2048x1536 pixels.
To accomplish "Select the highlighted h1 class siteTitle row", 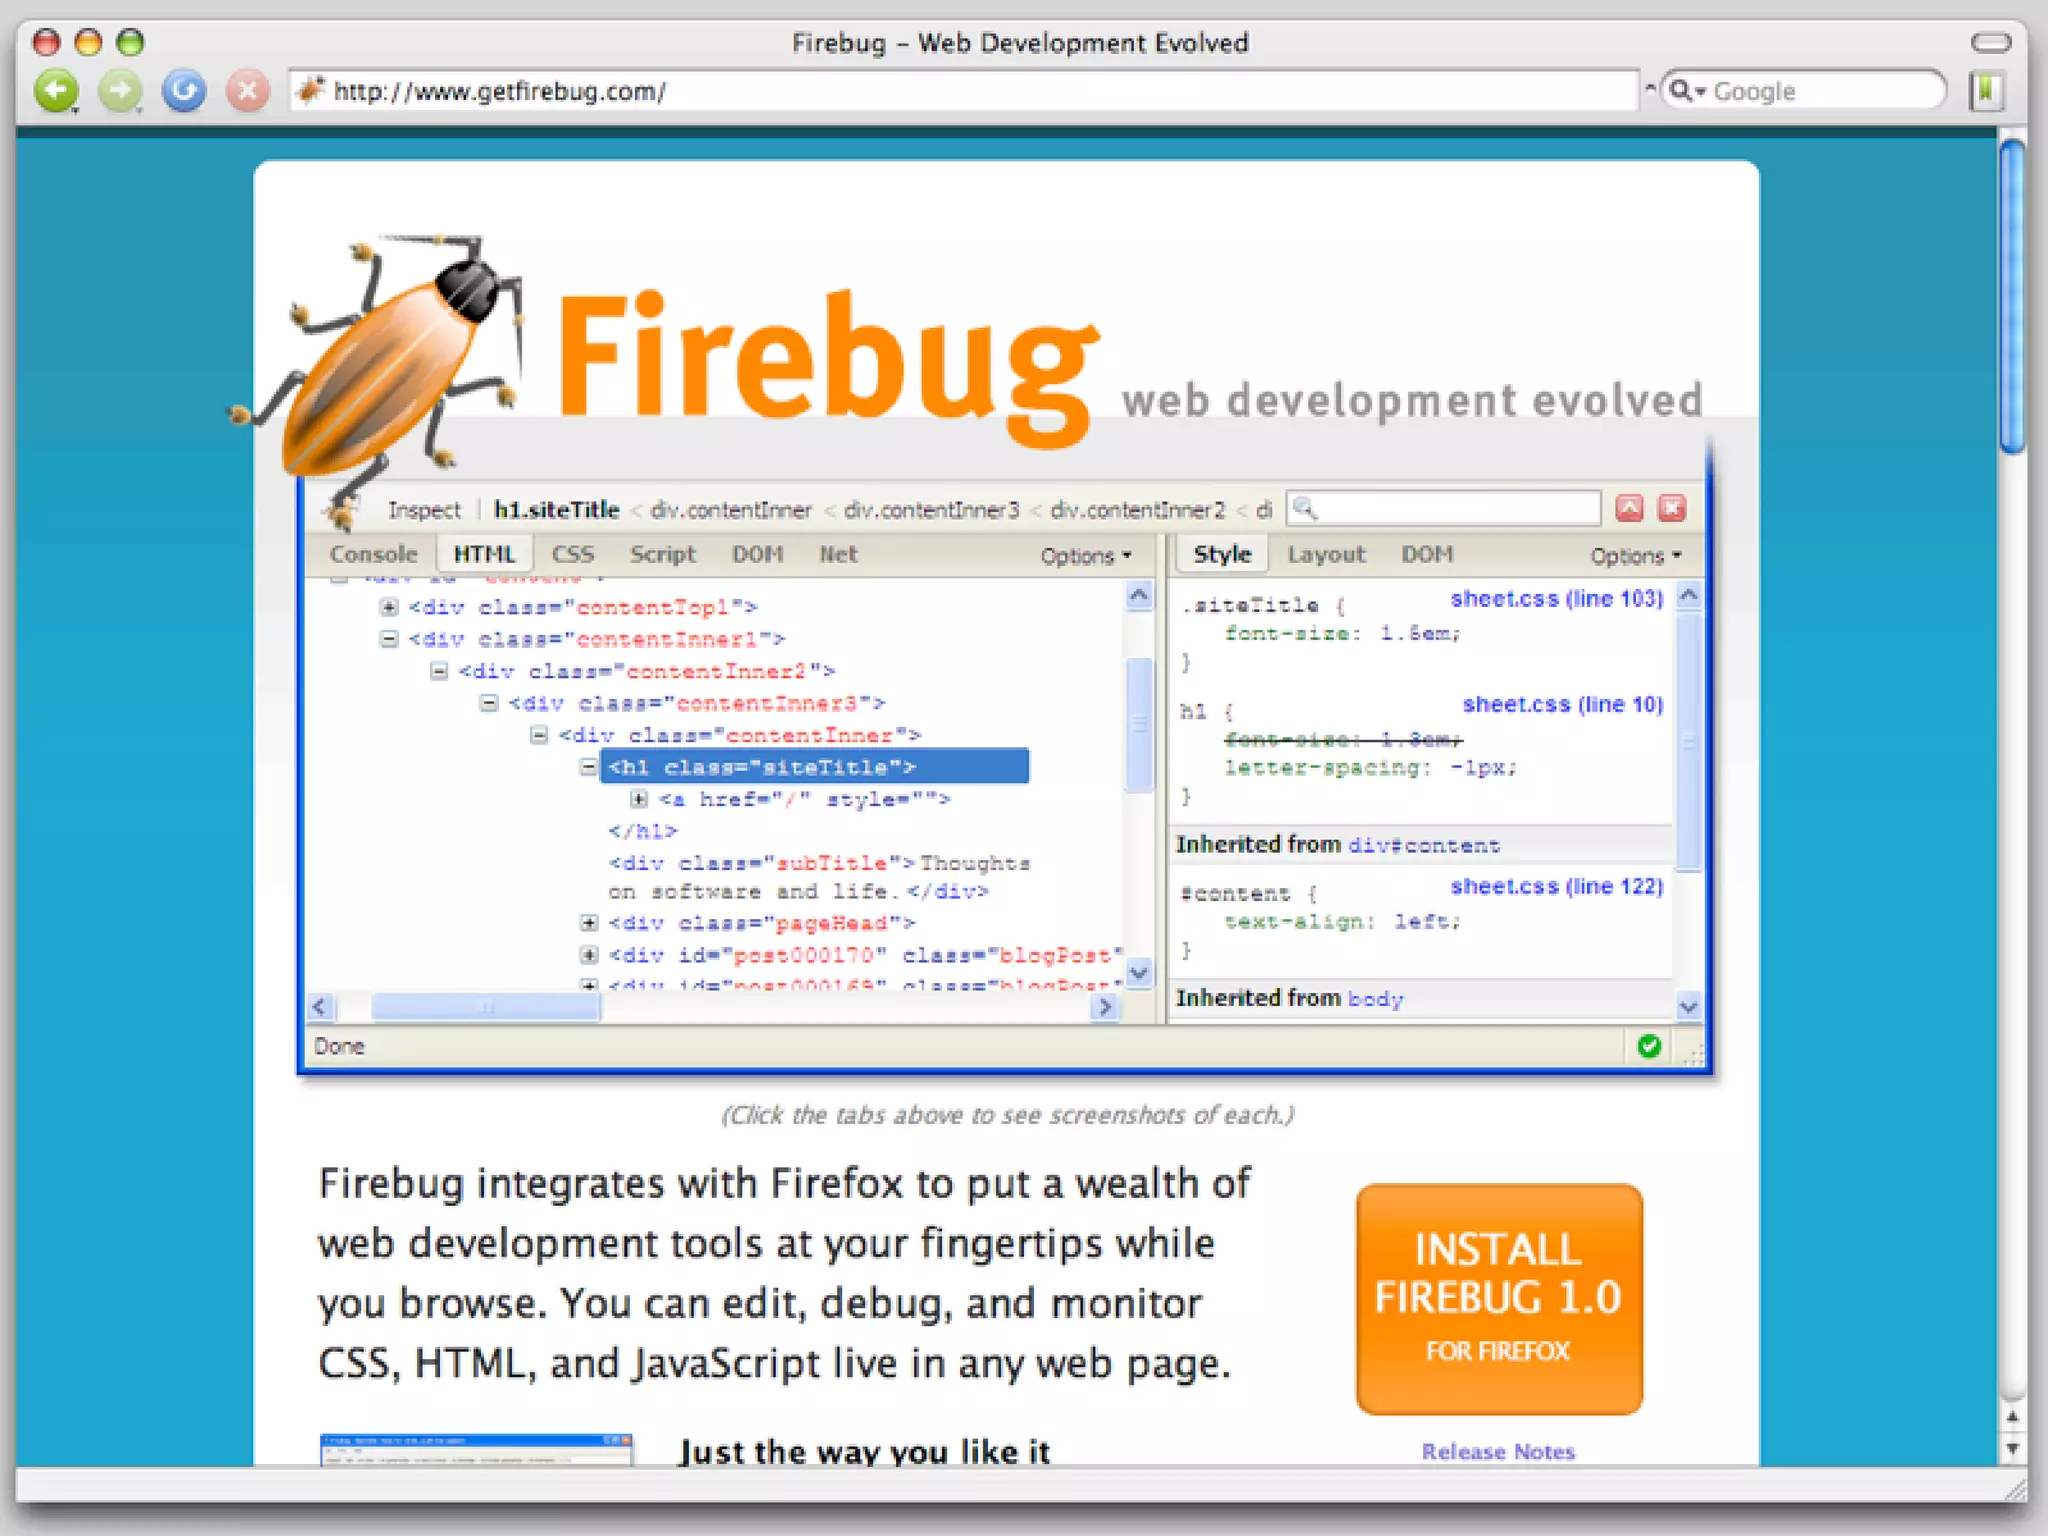I will 814,767.
